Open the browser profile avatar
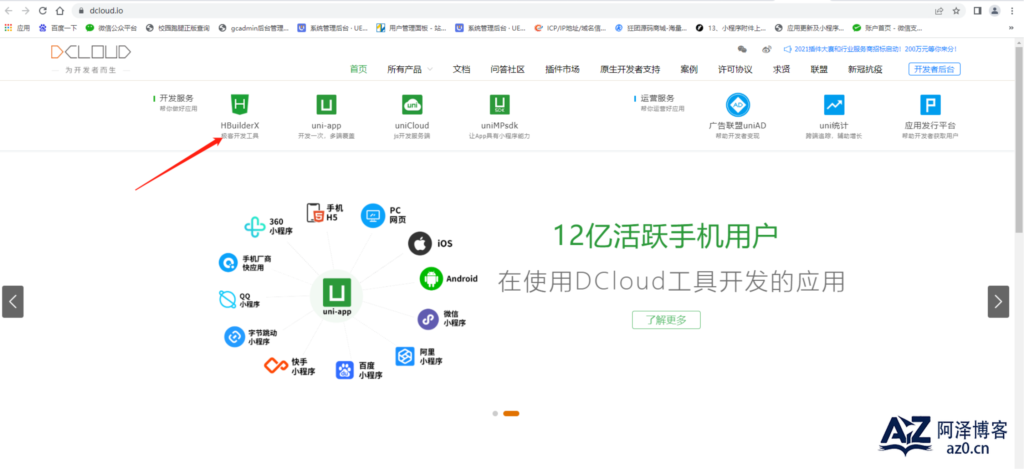 [x=995, y=10]
